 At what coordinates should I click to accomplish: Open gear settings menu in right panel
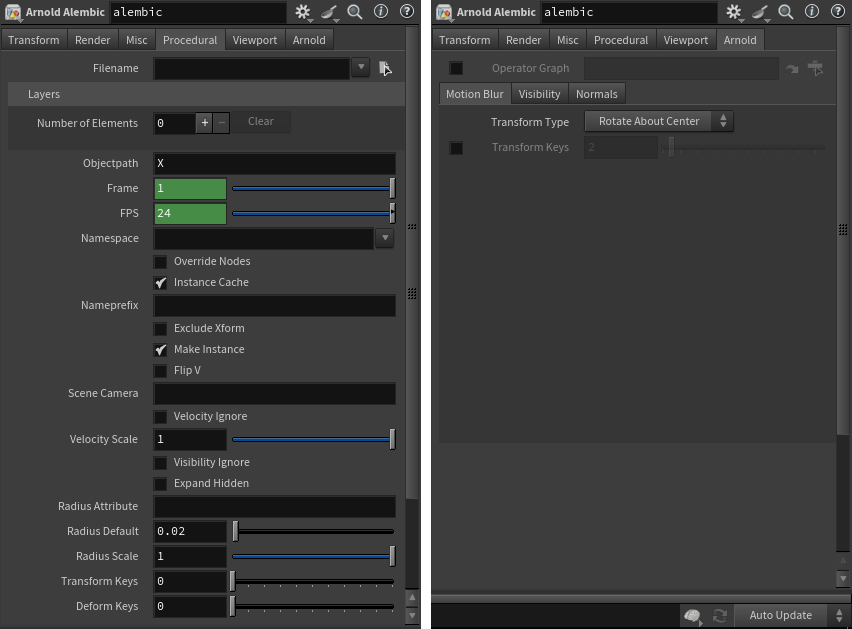pyautogui.click(x=734, y=12)
